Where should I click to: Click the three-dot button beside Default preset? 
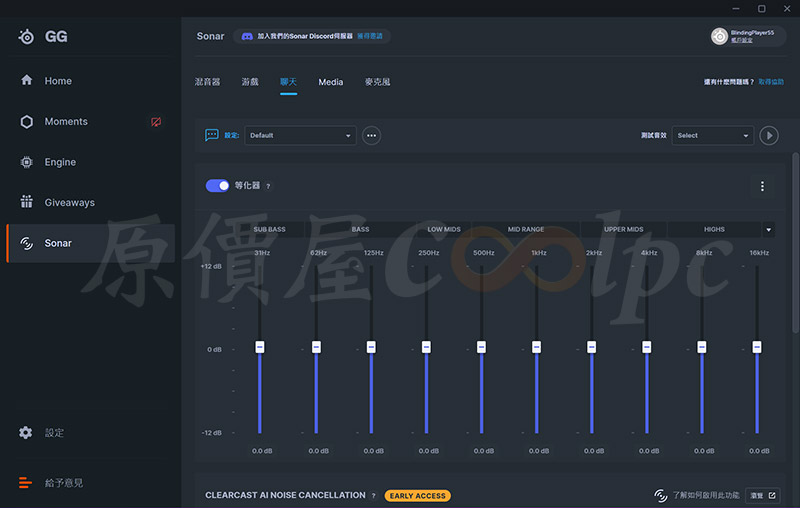point(371,135)
